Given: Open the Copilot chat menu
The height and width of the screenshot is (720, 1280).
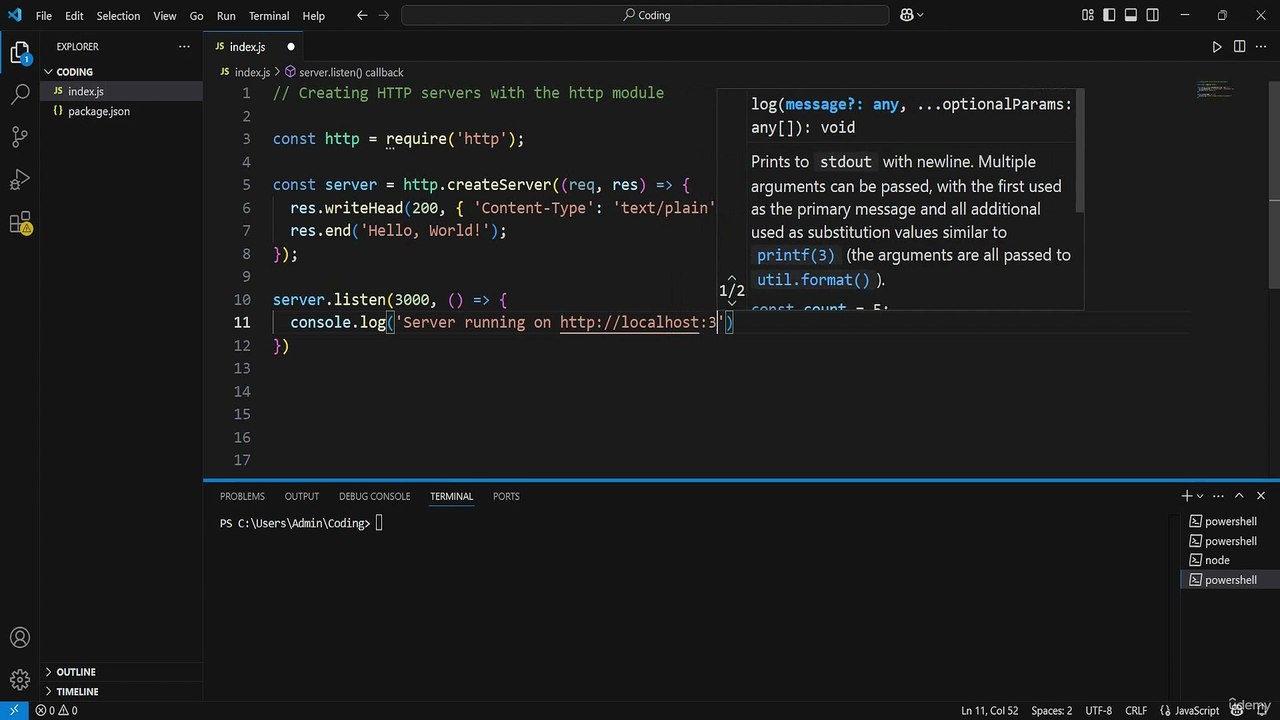Looking at the screenshot, I should coord(912,15).
